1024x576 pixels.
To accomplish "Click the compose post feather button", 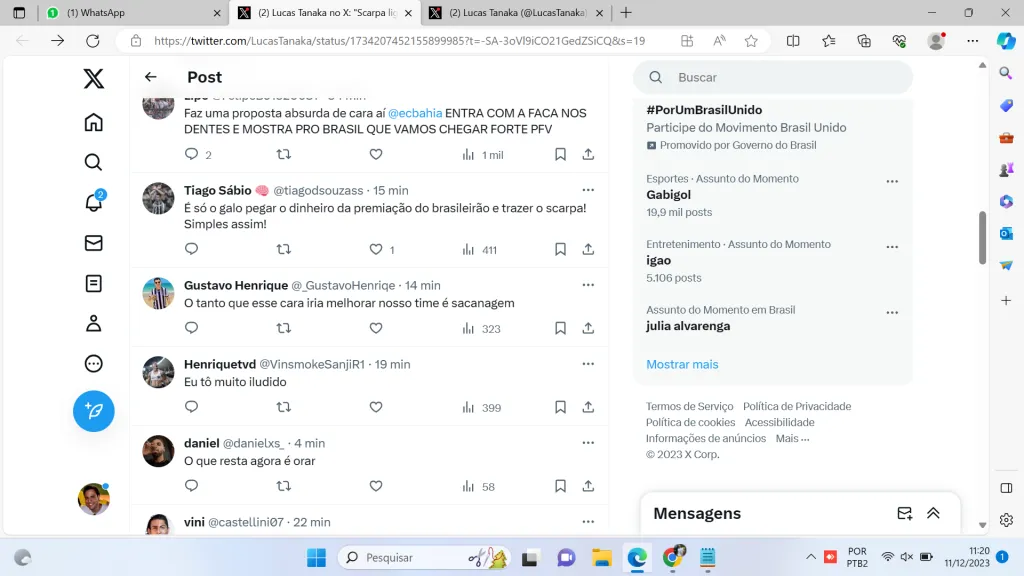I will click(93, 411).
